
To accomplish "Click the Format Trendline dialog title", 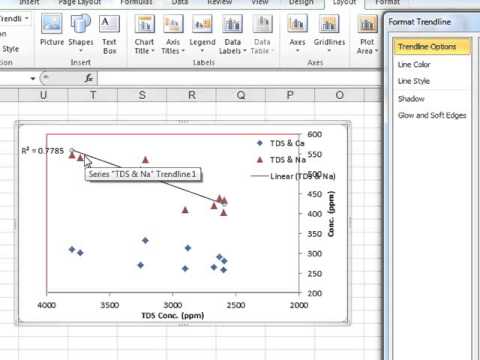I will (419, 22).
